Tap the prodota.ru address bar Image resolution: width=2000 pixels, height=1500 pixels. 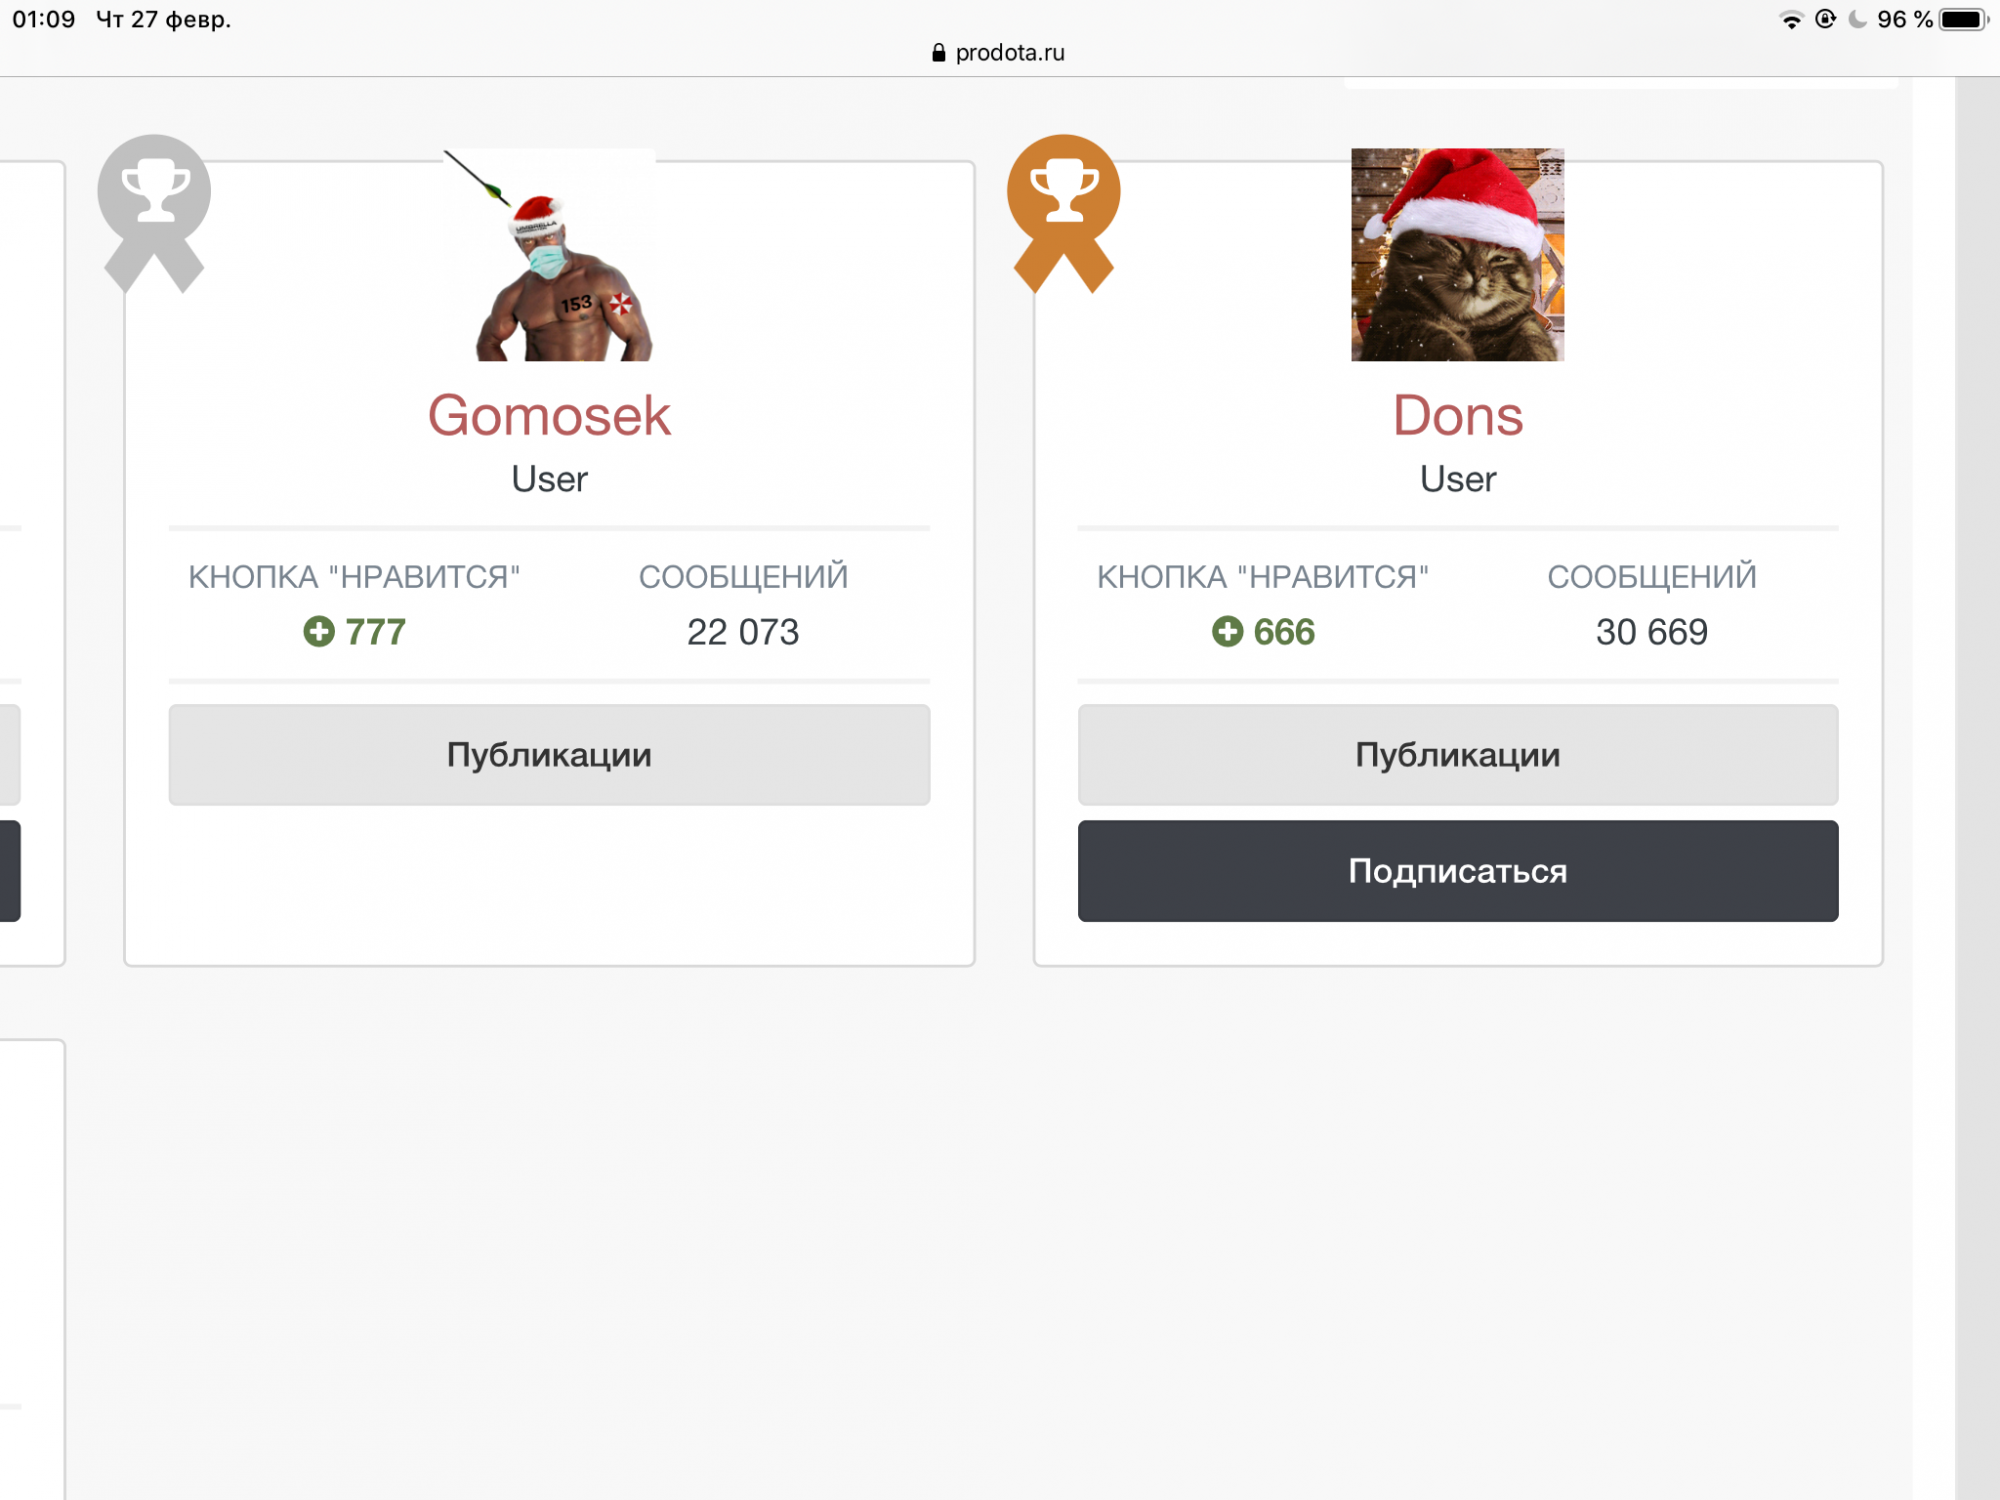point(1009,53)
